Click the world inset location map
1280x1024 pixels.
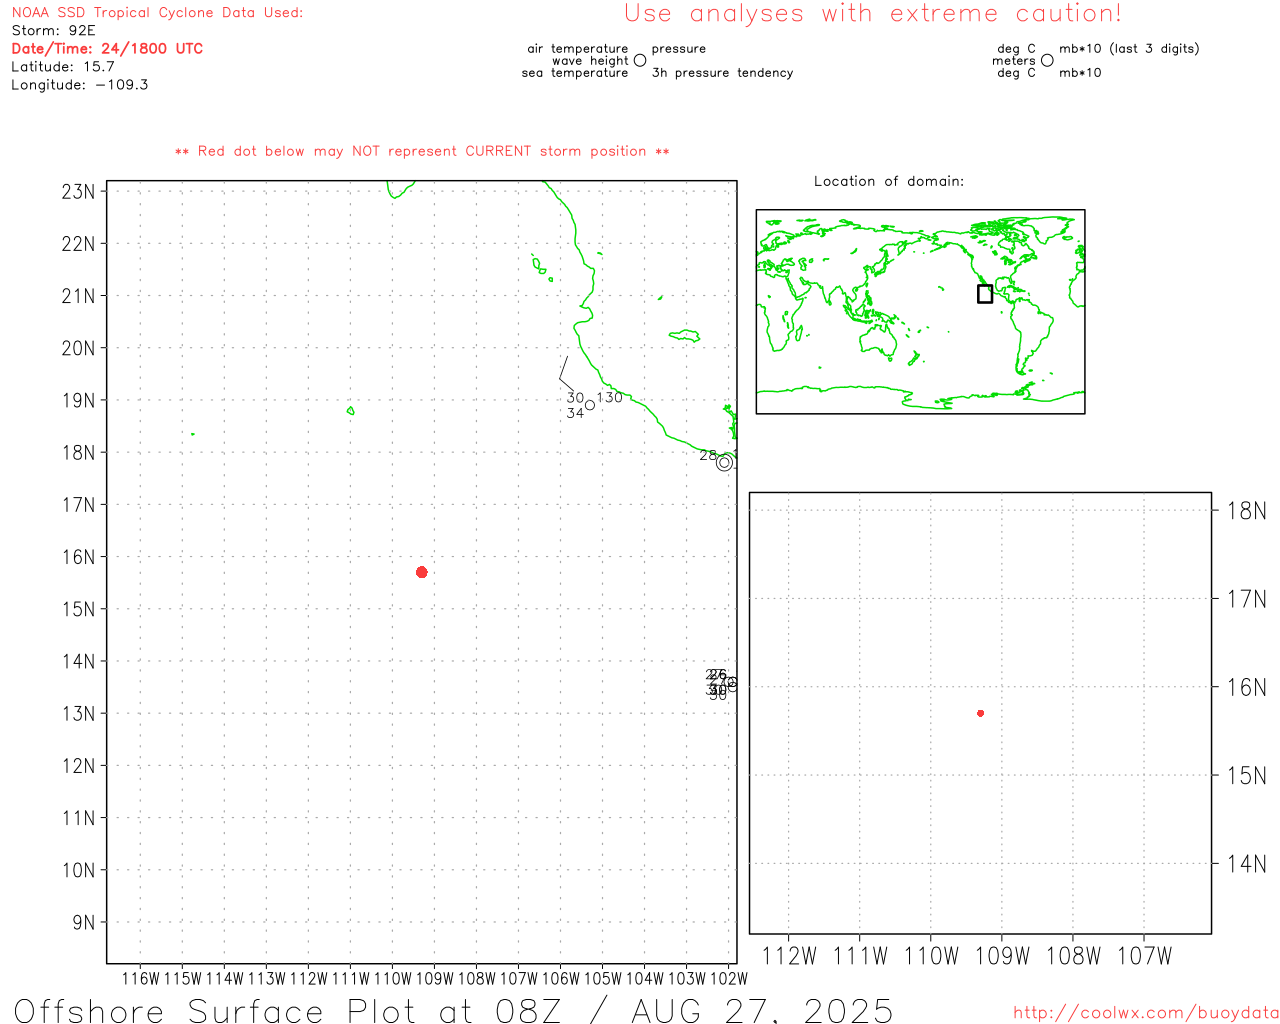[920, 311]
